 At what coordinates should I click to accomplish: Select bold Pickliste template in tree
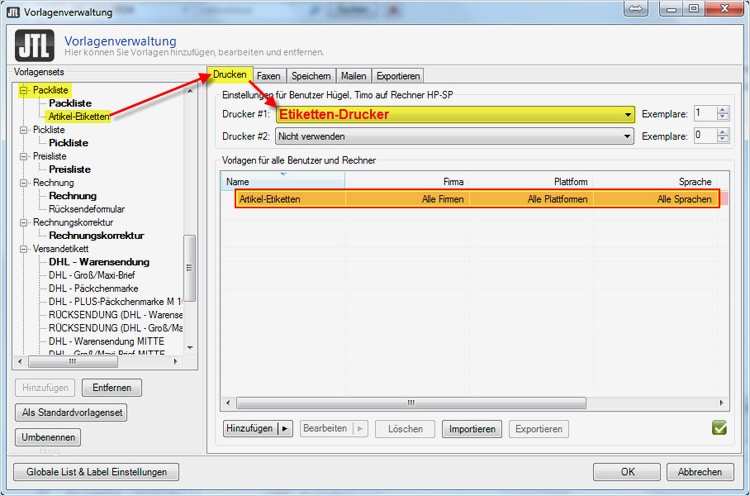pos(68,143)
